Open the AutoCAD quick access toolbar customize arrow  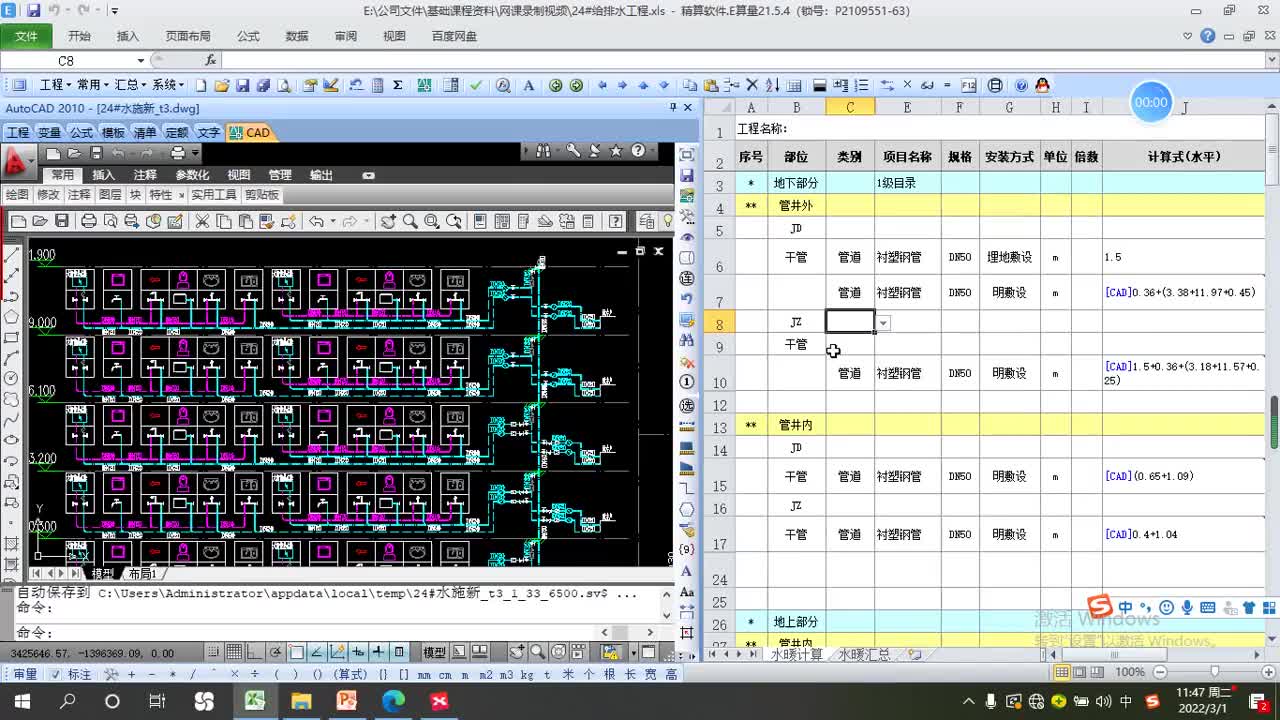196,153
